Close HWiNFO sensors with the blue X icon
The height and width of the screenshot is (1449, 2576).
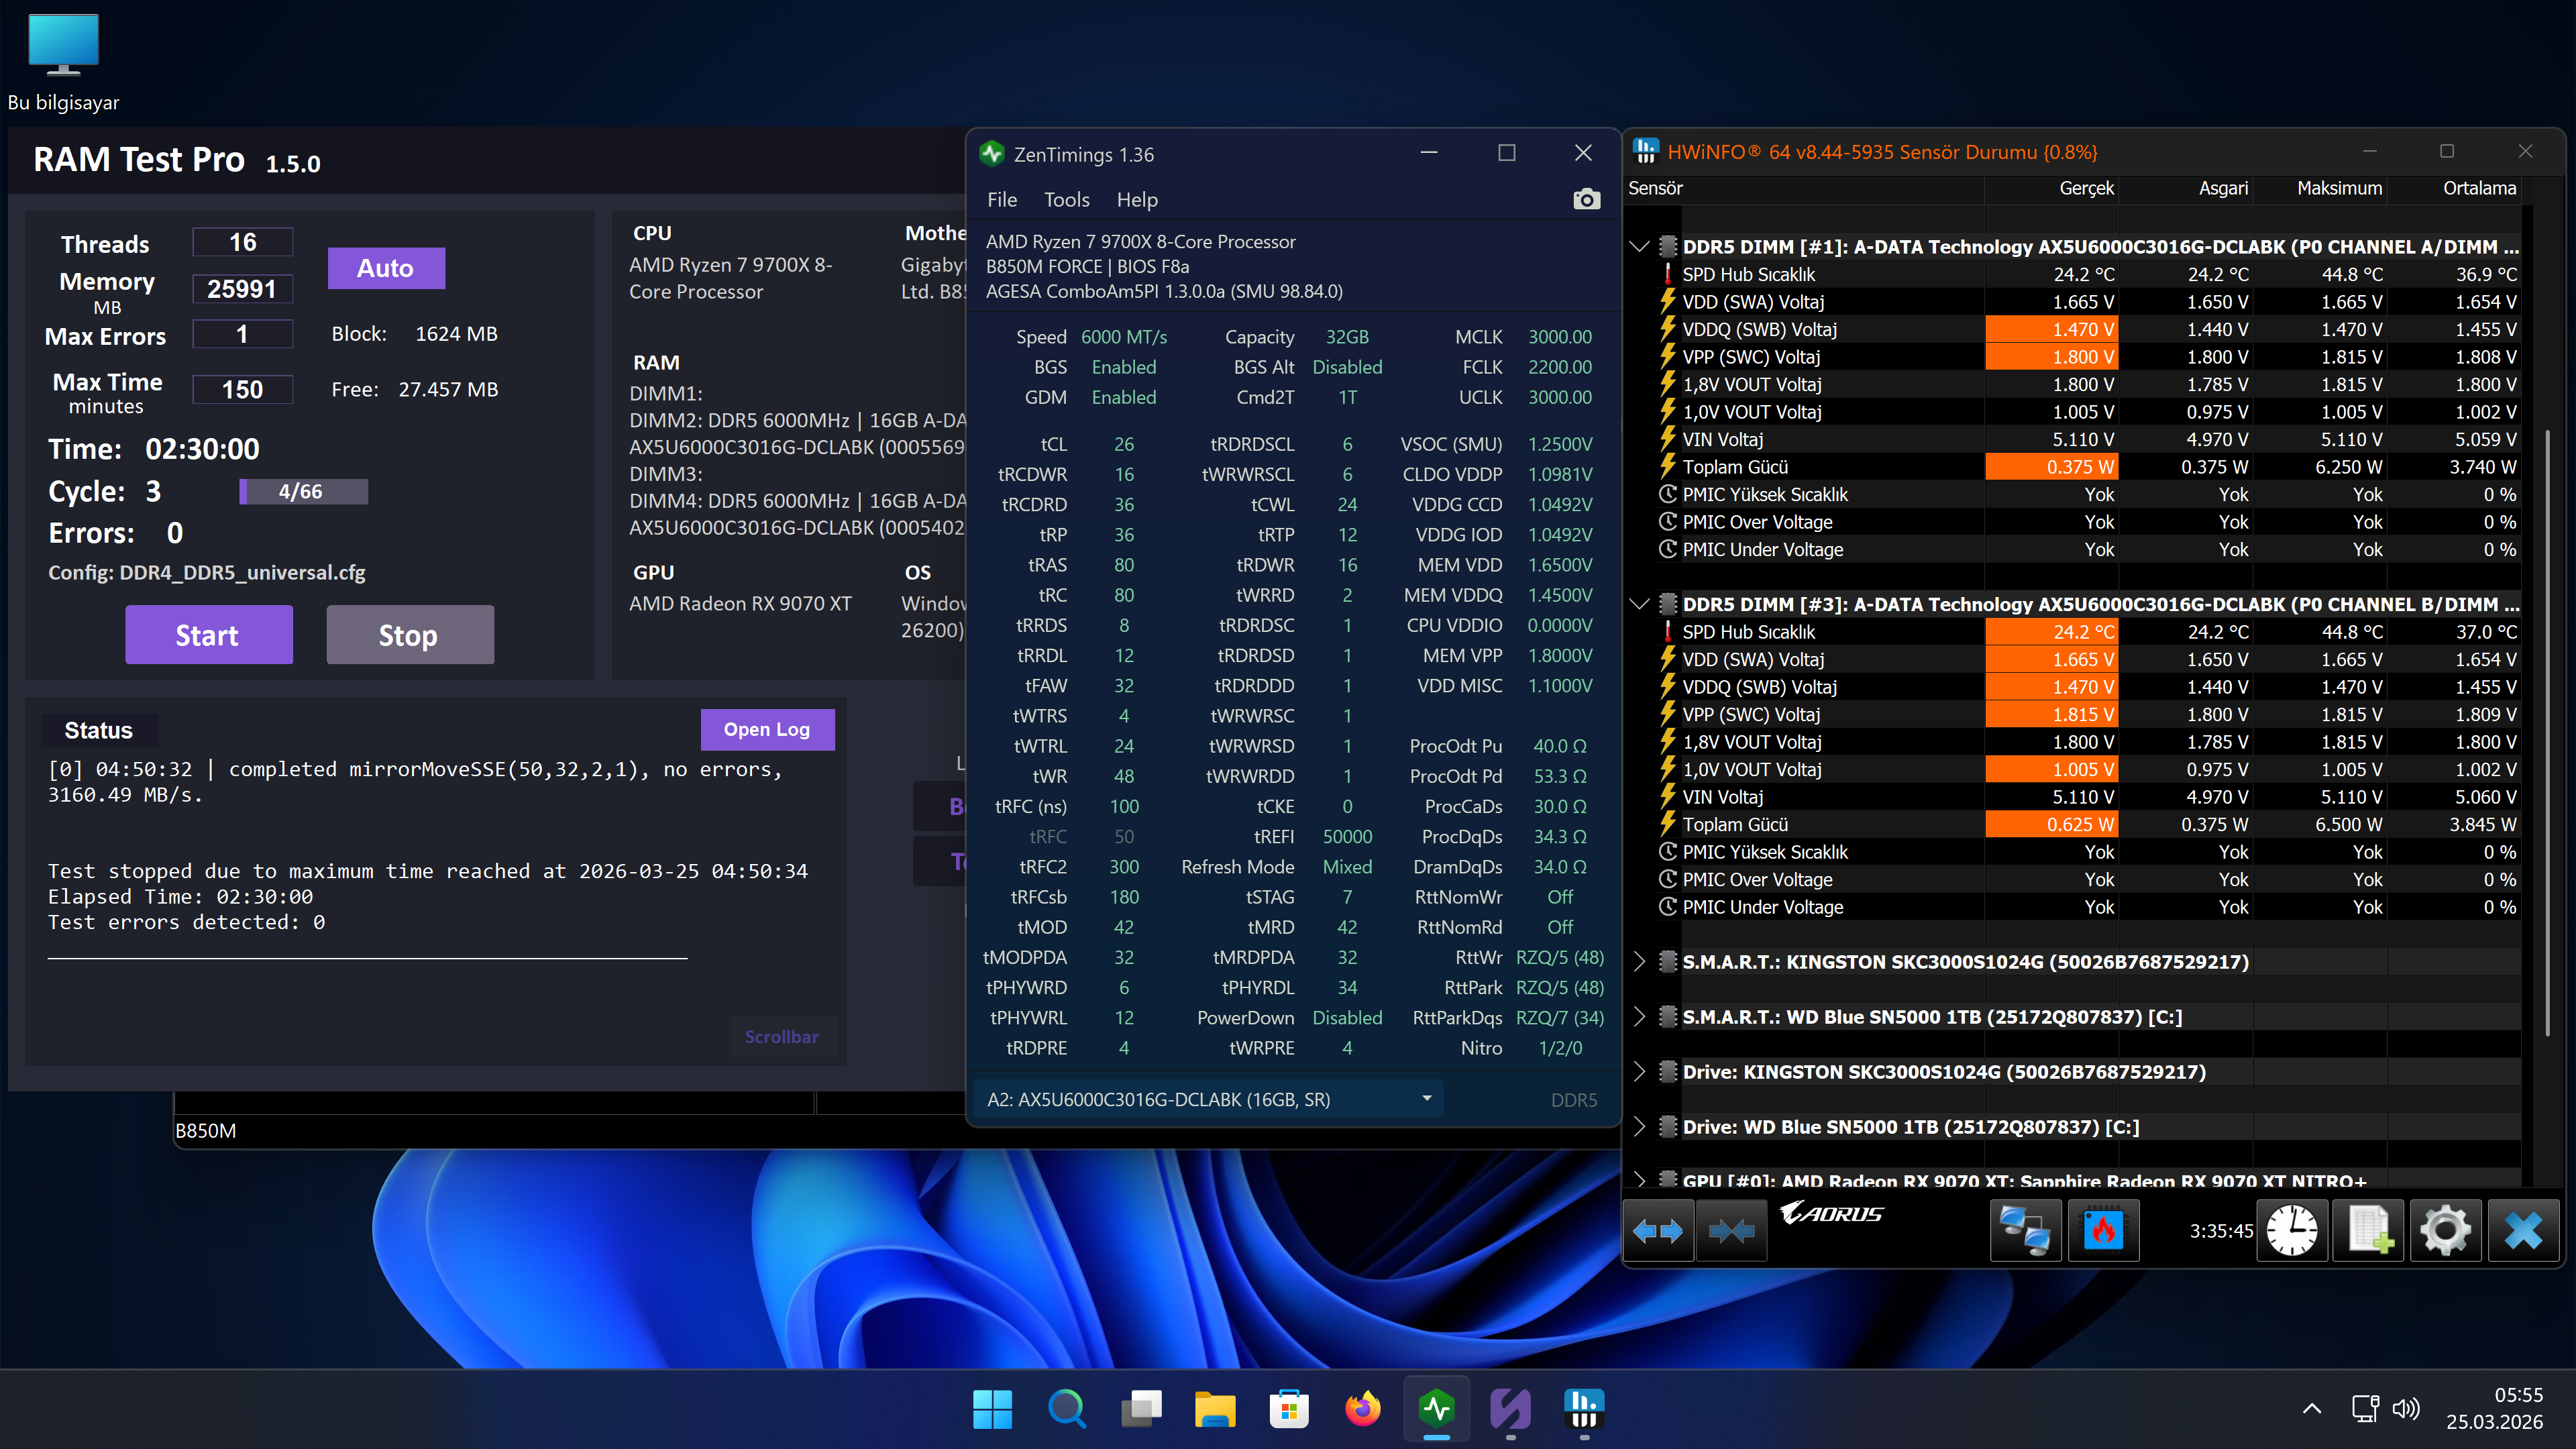(2524, 1231)
